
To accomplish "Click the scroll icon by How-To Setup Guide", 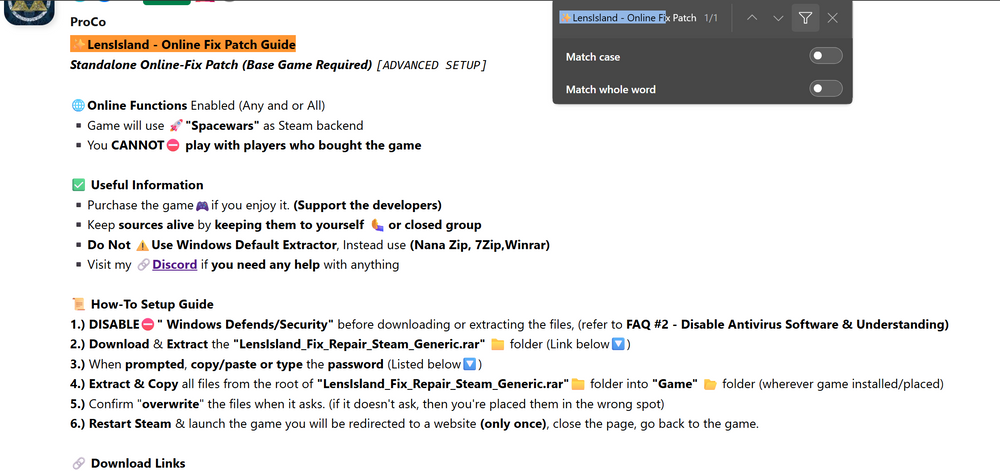I will pos(78,305).
